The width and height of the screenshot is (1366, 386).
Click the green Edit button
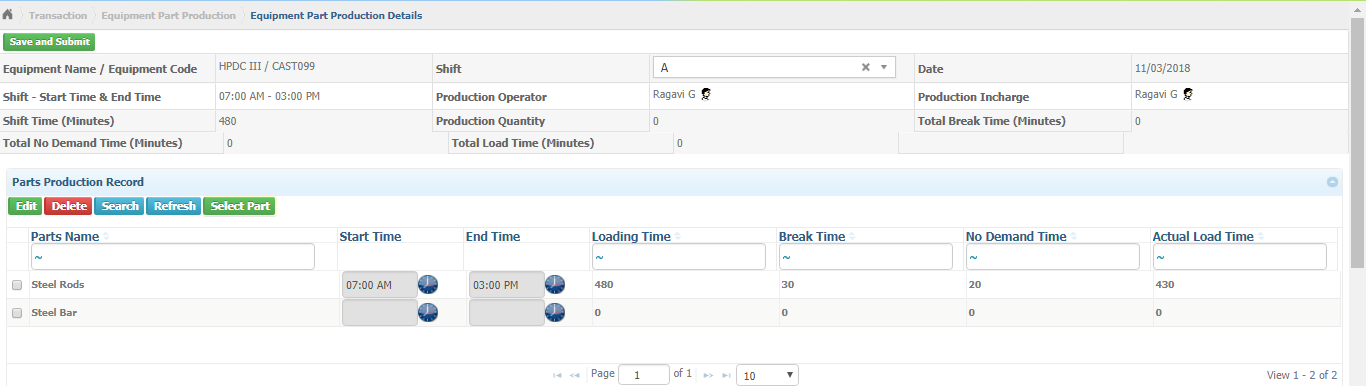click(26, 206)
